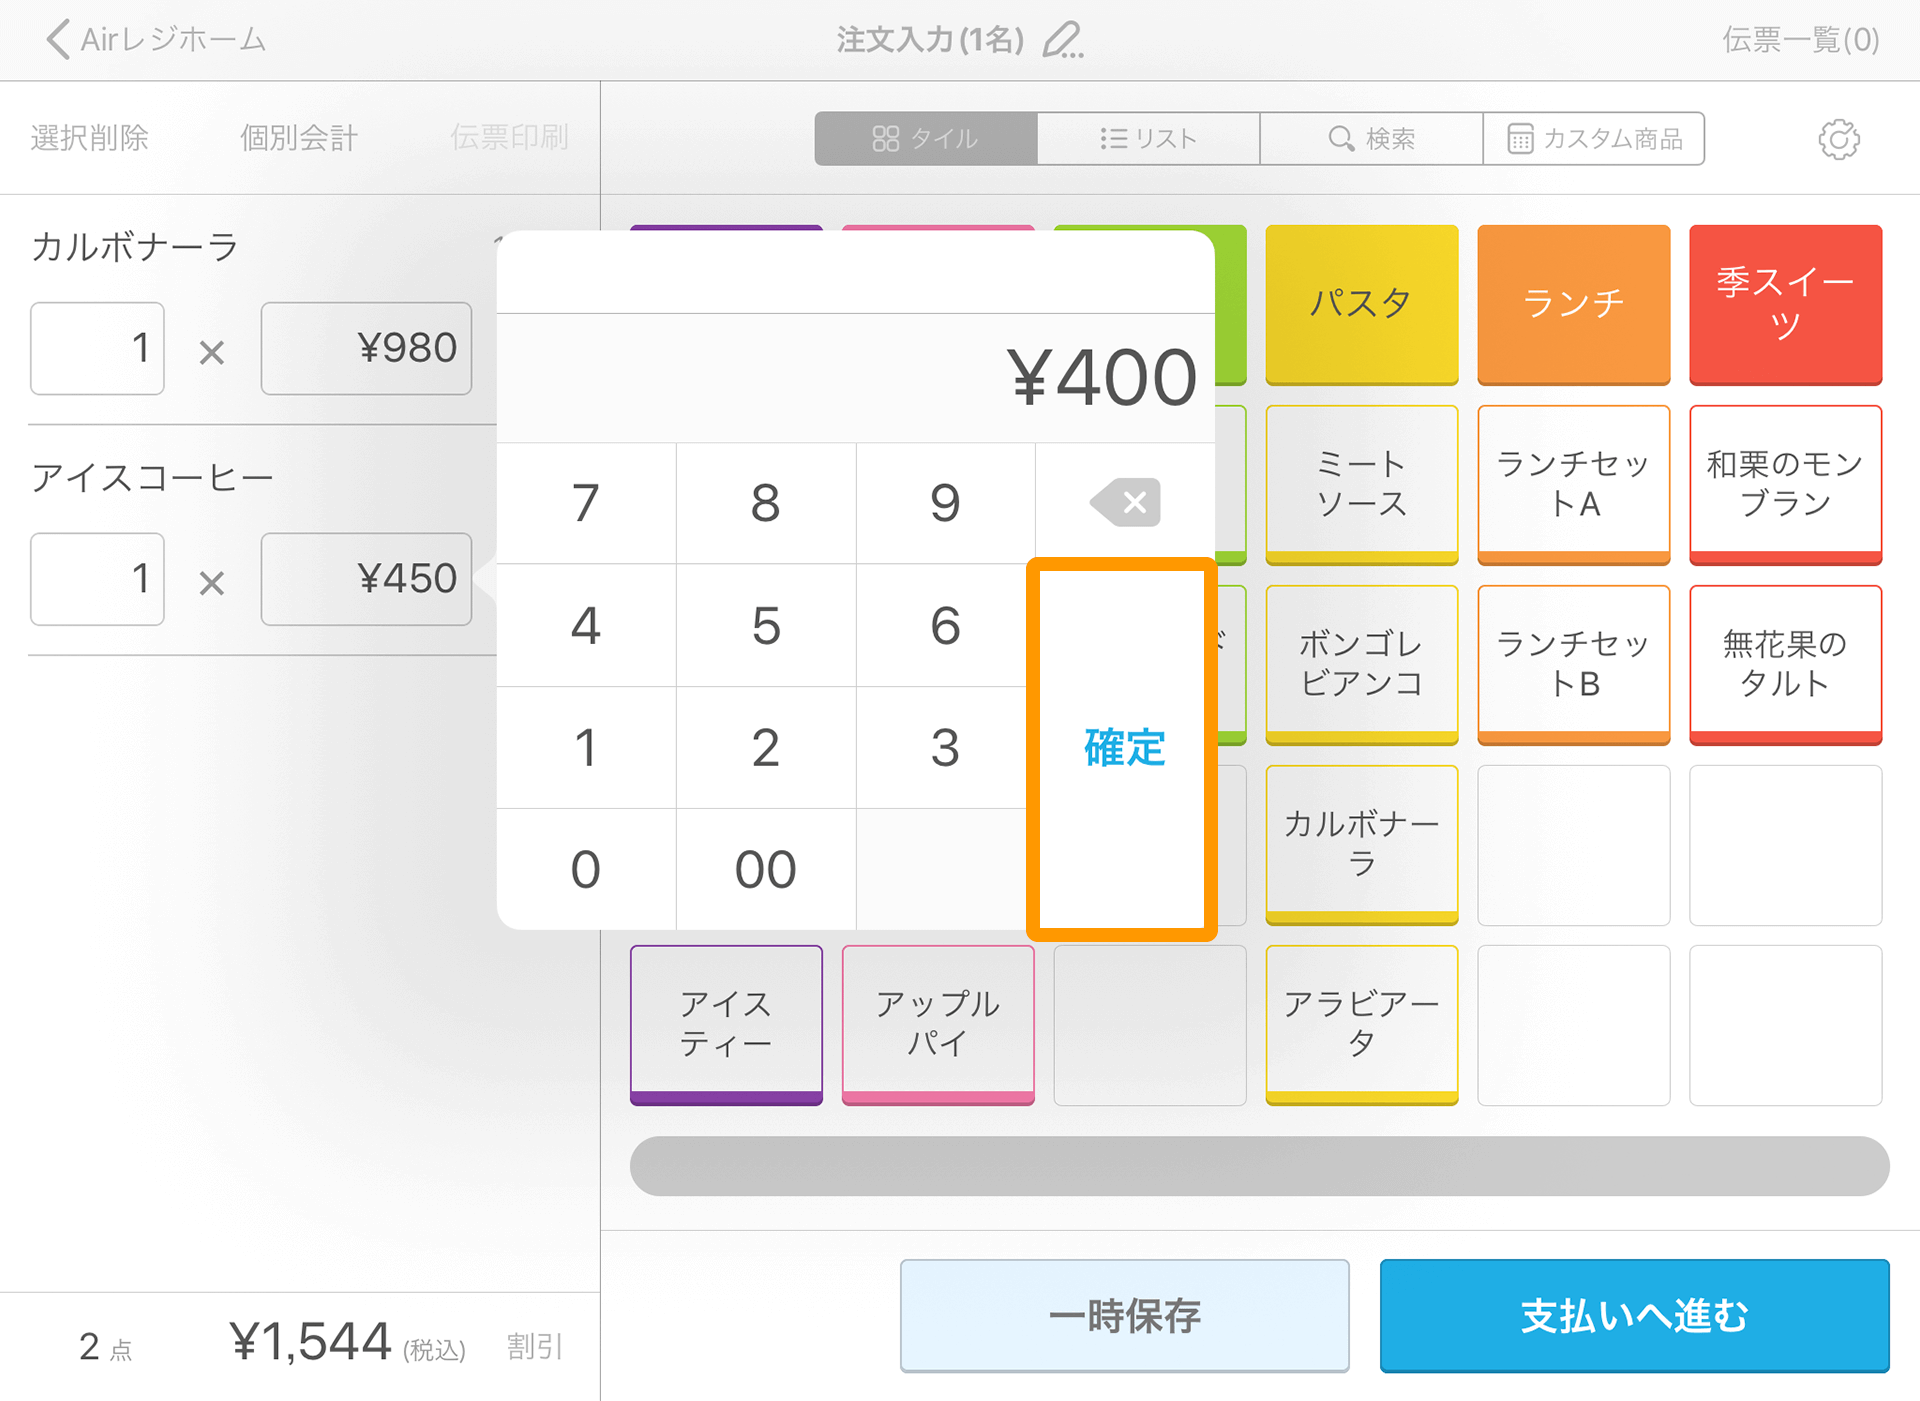Click the horizontal scrollbar below tiles
The image size is (1920, 1401).
point(1259,1166)
